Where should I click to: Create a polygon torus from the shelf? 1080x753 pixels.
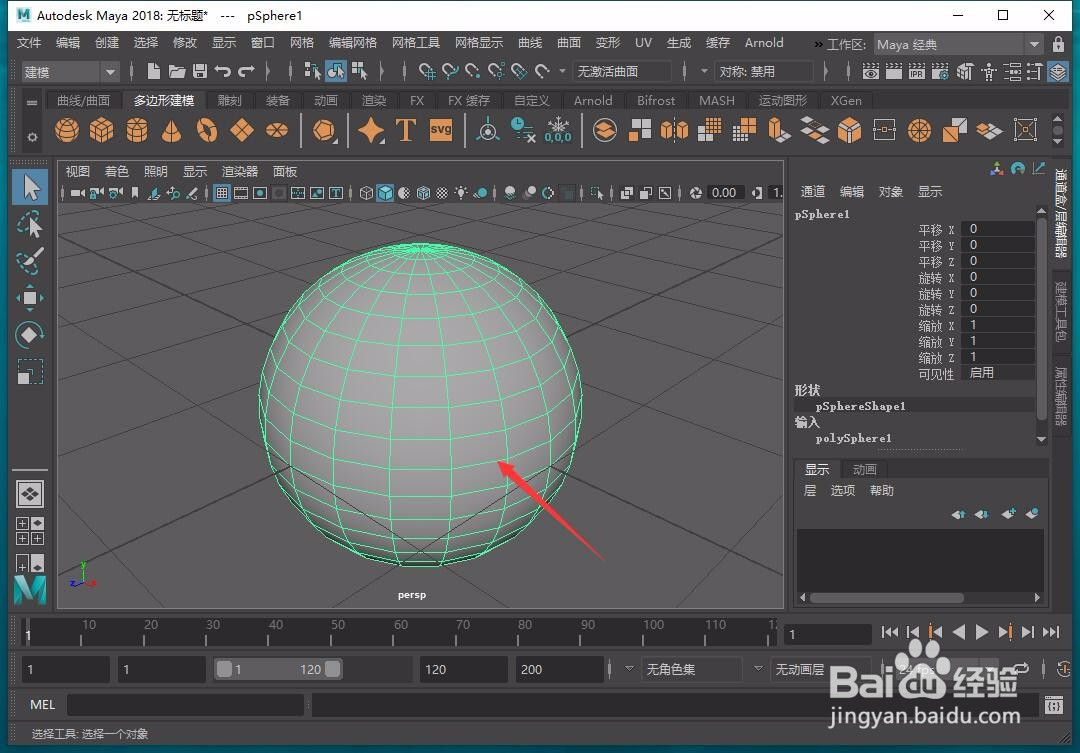click(x=207, y=130)
